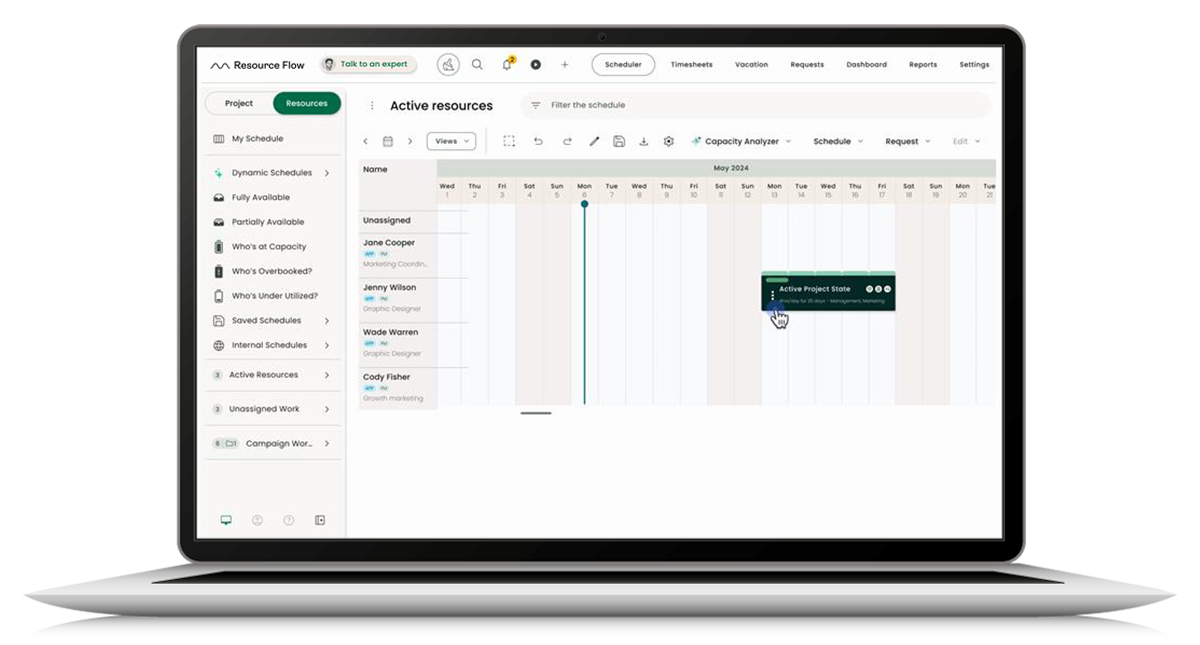This screenshot has width=1200, height=645.
Task: Open the Dashboard tab
Action: point(866,65)
